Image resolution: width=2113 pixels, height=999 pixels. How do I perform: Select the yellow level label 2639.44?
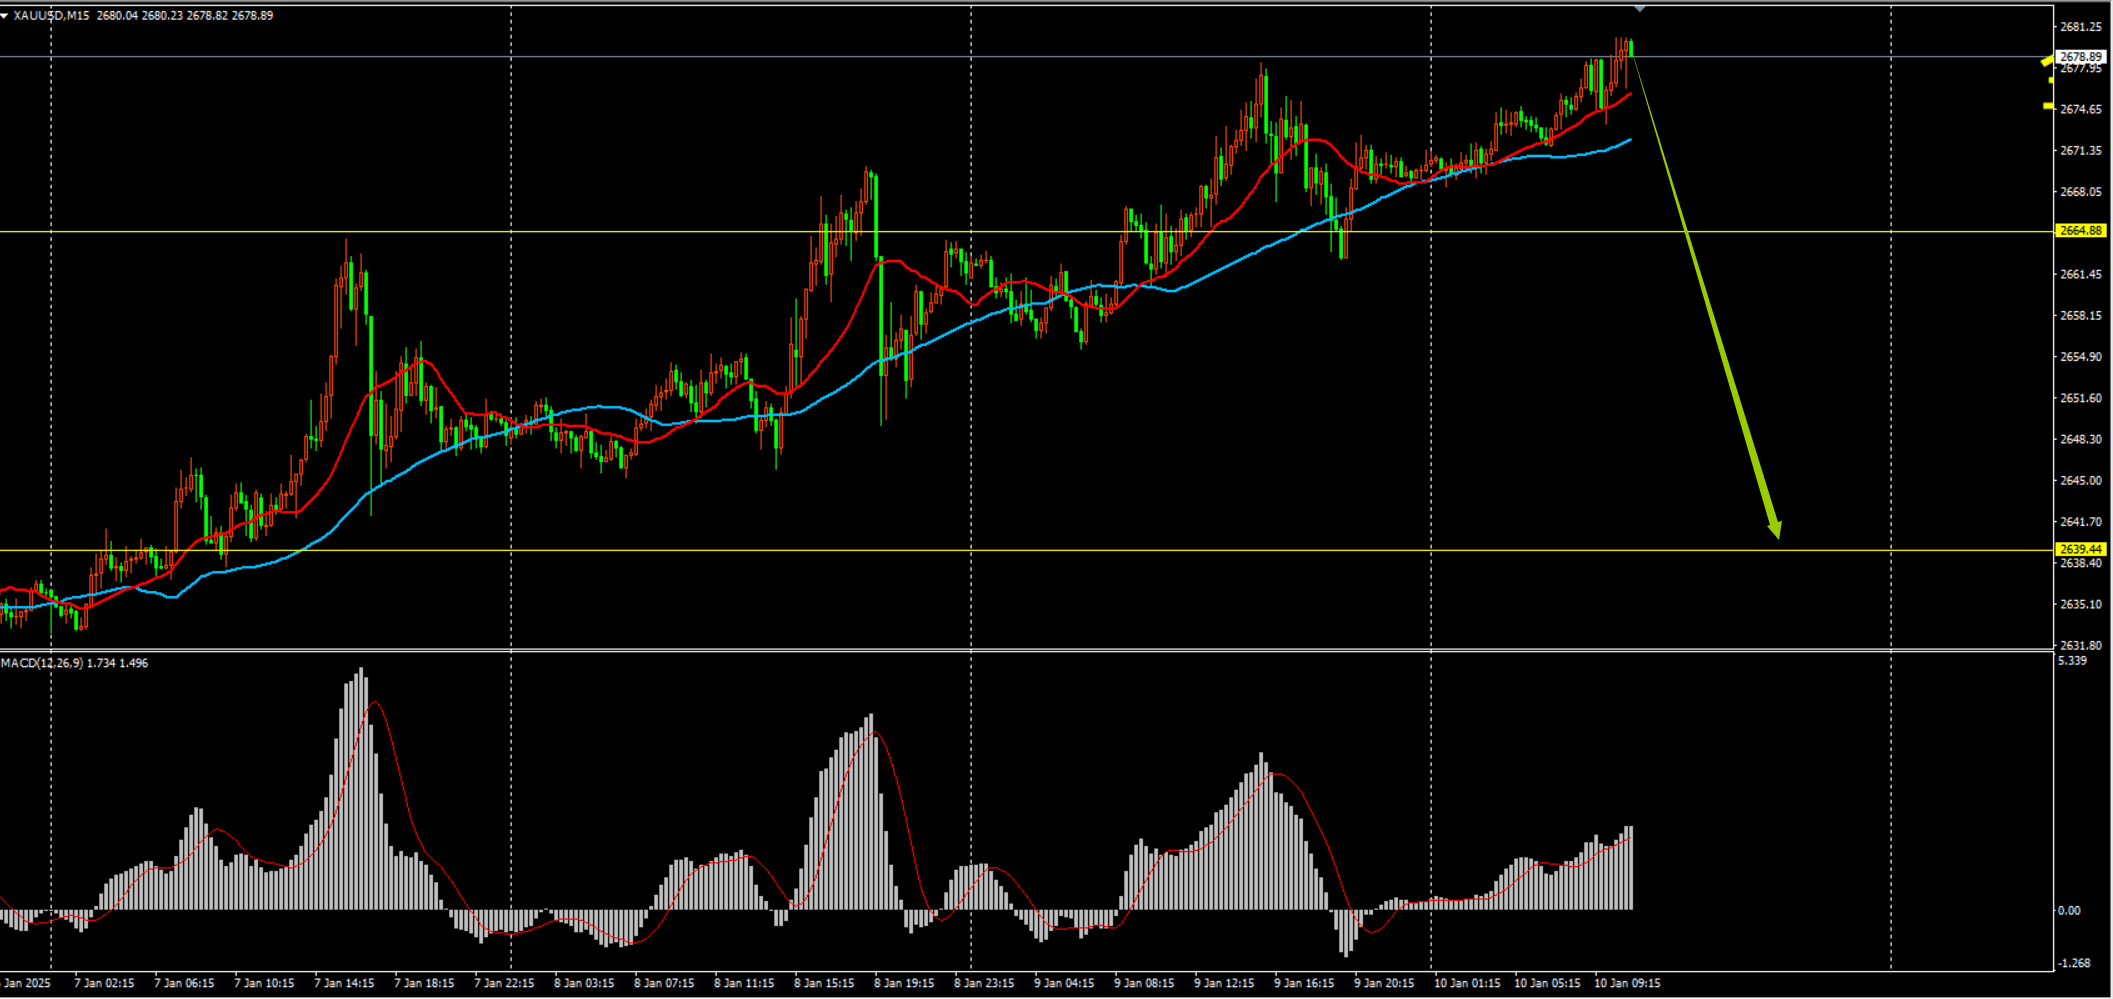2081,550
